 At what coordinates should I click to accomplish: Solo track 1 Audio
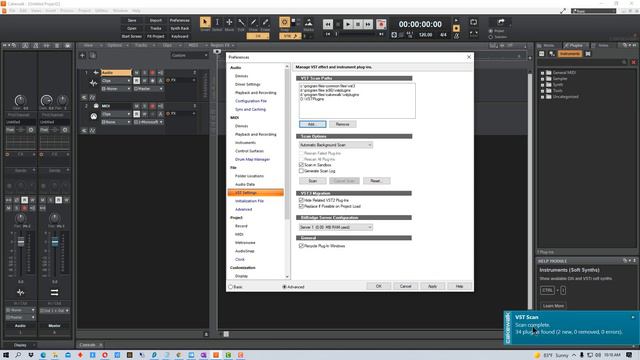144,73
